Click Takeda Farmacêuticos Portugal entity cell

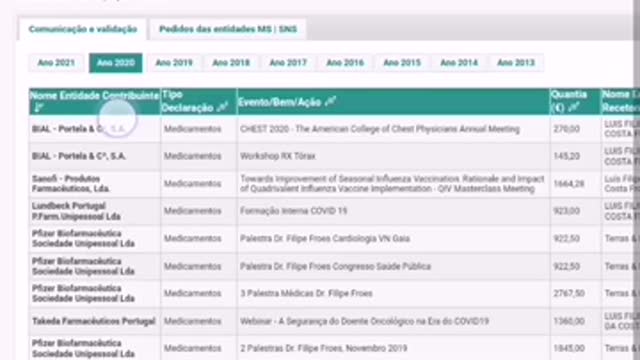94,321
